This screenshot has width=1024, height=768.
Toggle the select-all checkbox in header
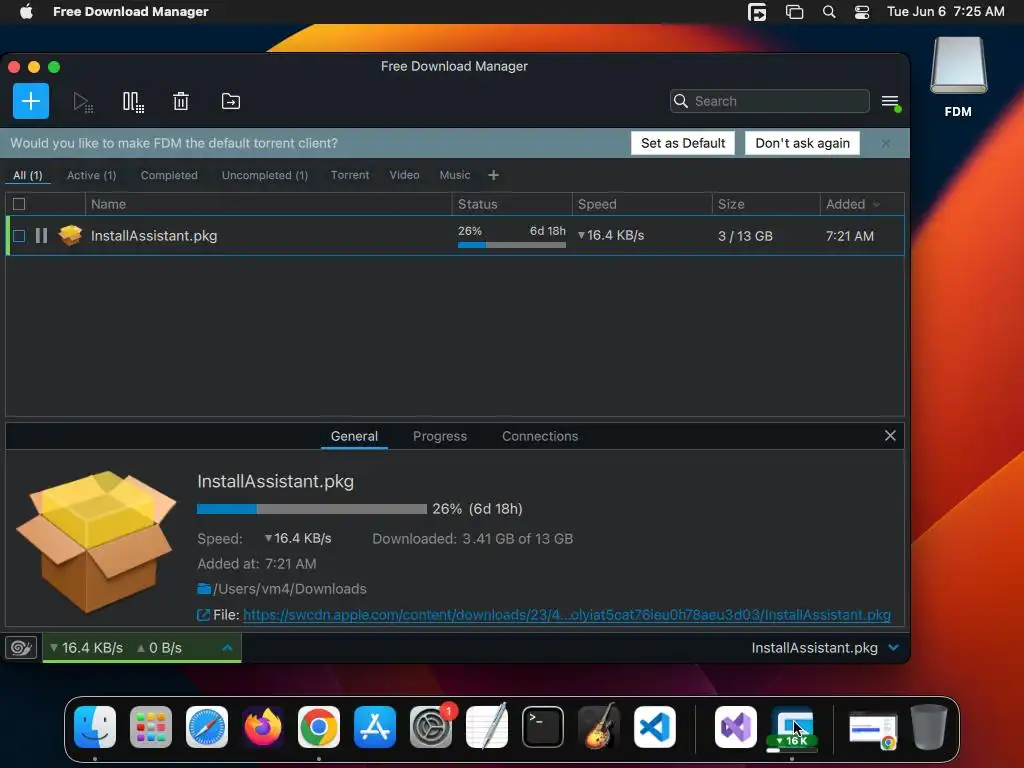19,204
